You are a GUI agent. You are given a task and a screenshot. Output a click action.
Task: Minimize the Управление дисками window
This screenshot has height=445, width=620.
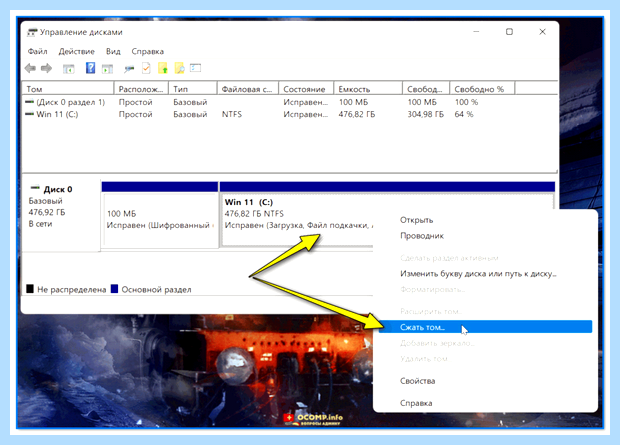(476, 32)
